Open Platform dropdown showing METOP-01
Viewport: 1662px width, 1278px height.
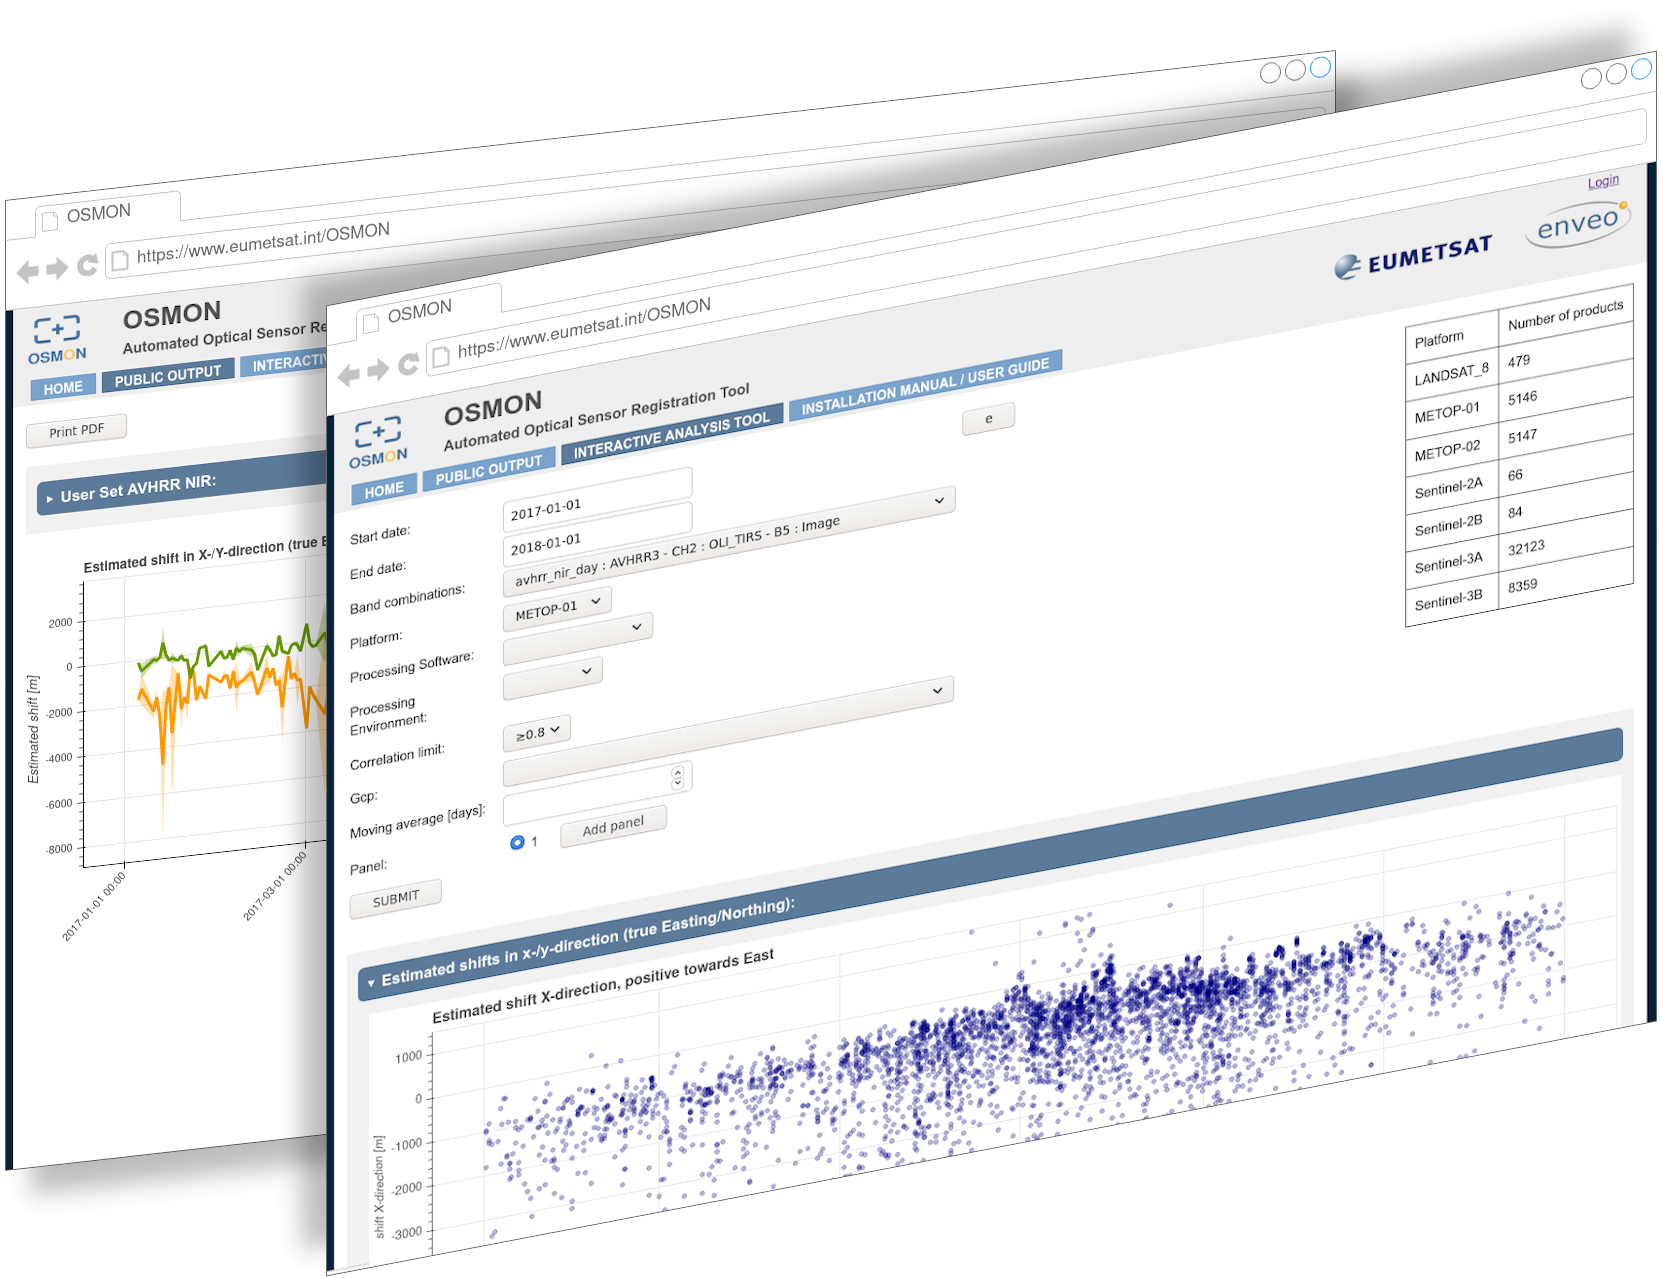click(x=557, y=609)
